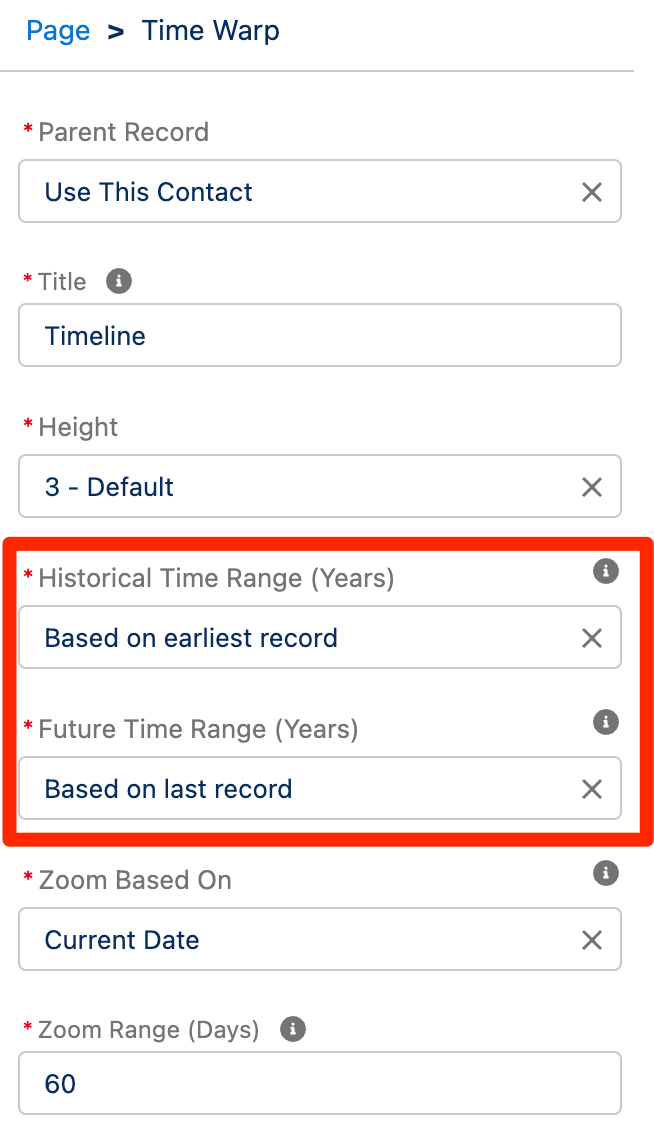Open the Historical Time Range chooser
Viewport: 654px width, 1148px height.
coord(300,637)
